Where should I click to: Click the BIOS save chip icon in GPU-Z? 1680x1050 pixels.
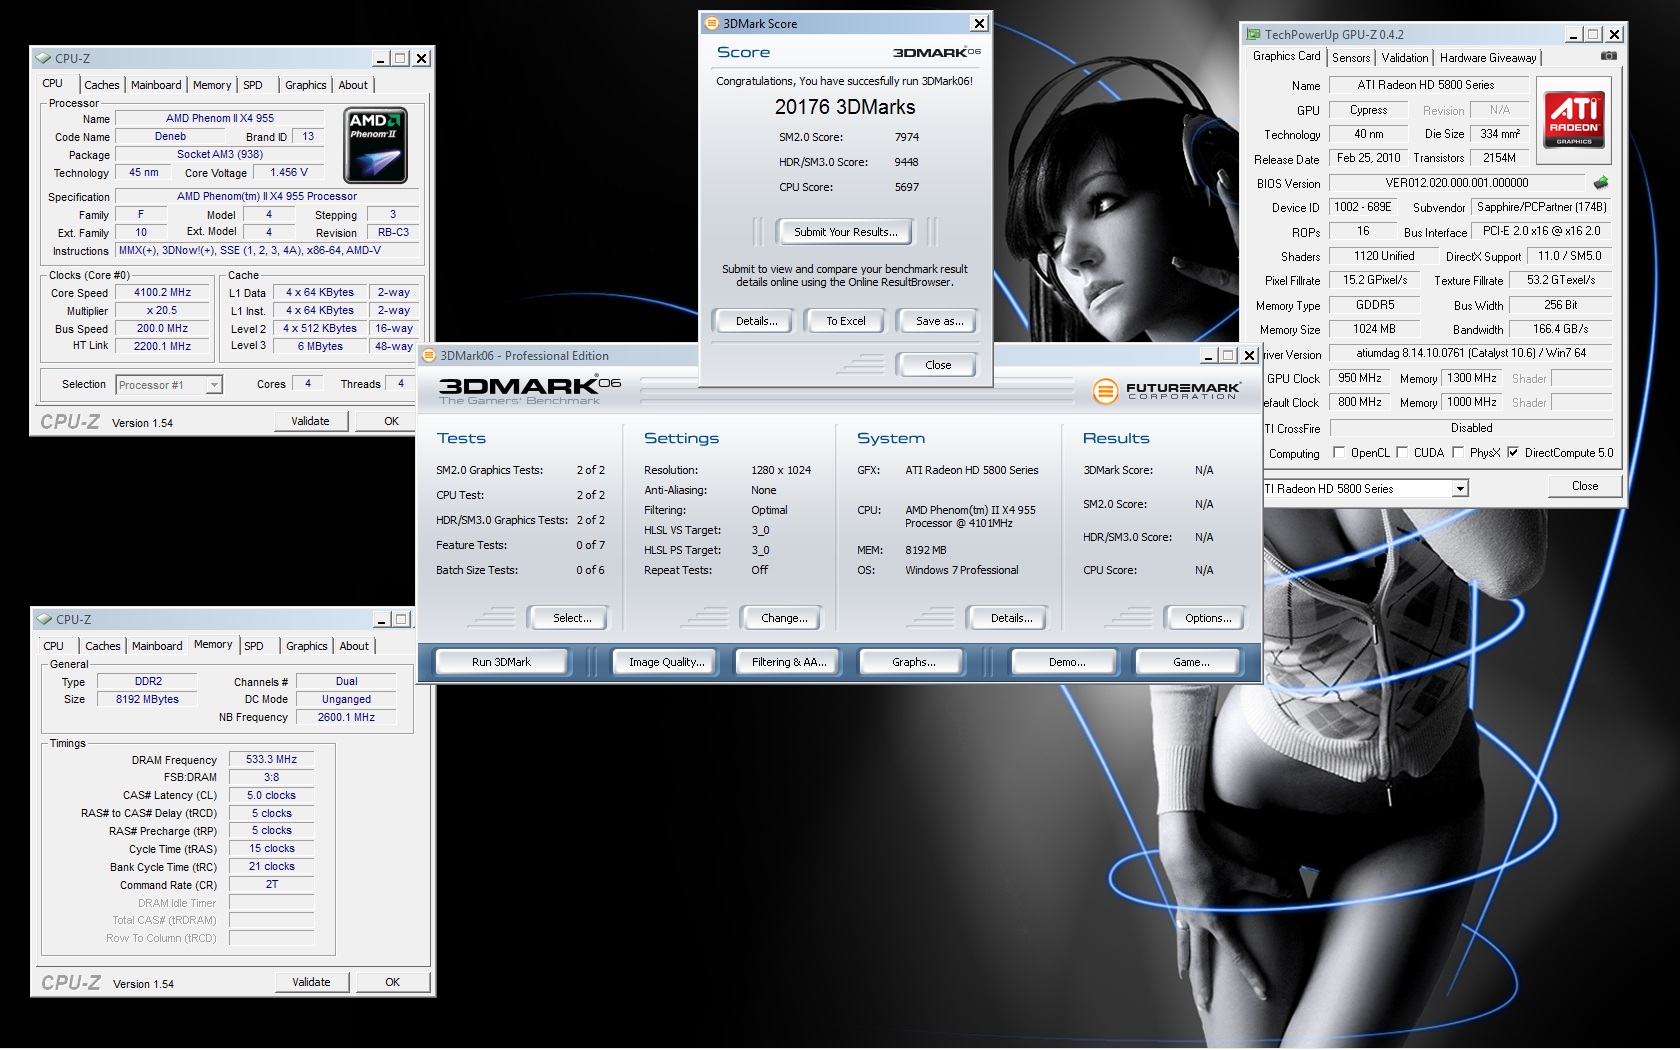pos(1601,183)
